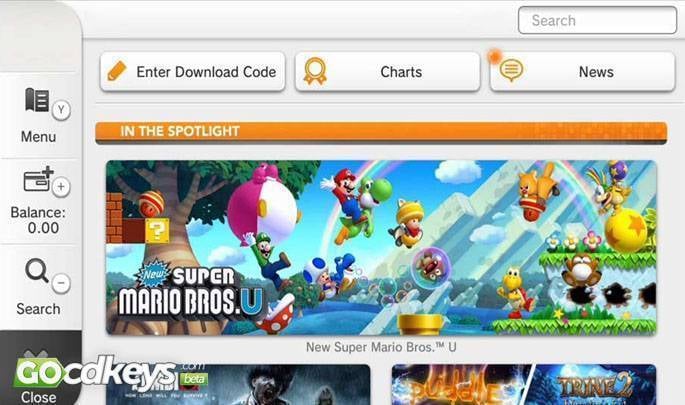The width and height of the screenshot is (685, 405).
Task: Open the Menu book icon in sidebar
Action: [37, 100]
